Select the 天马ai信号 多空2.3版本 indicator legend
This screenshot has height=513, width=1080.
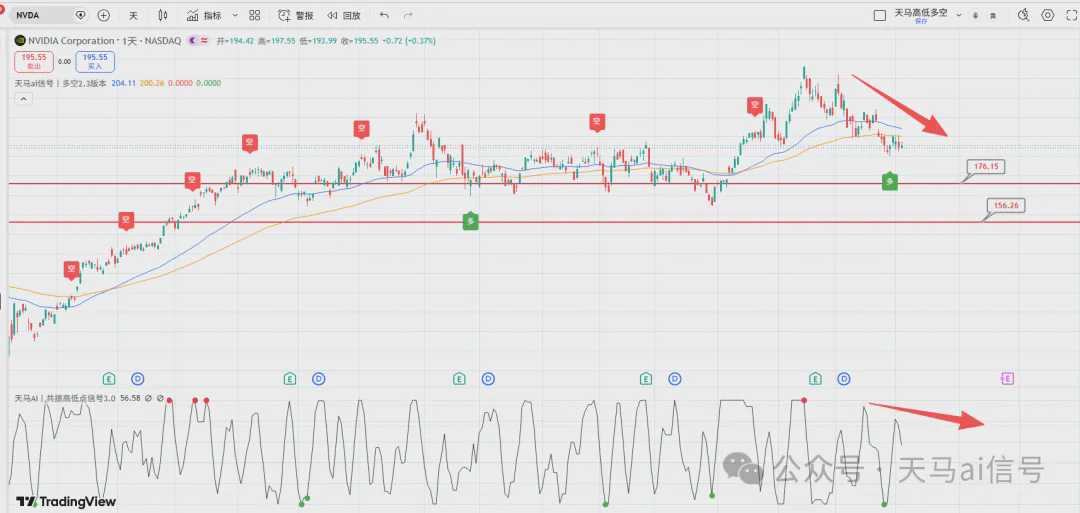(61, 83)
